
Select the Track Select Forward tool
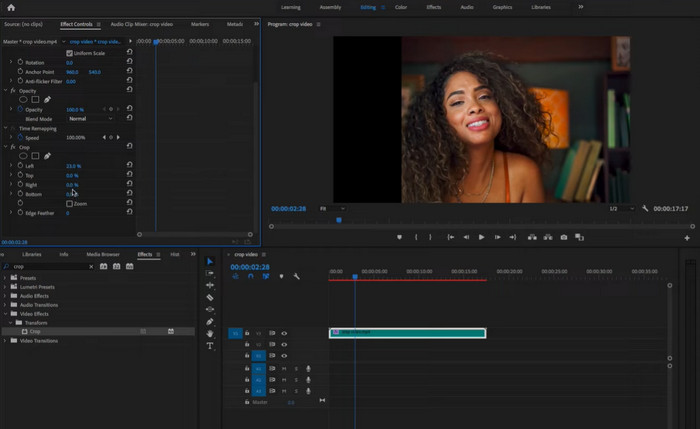tap(210, 273)
